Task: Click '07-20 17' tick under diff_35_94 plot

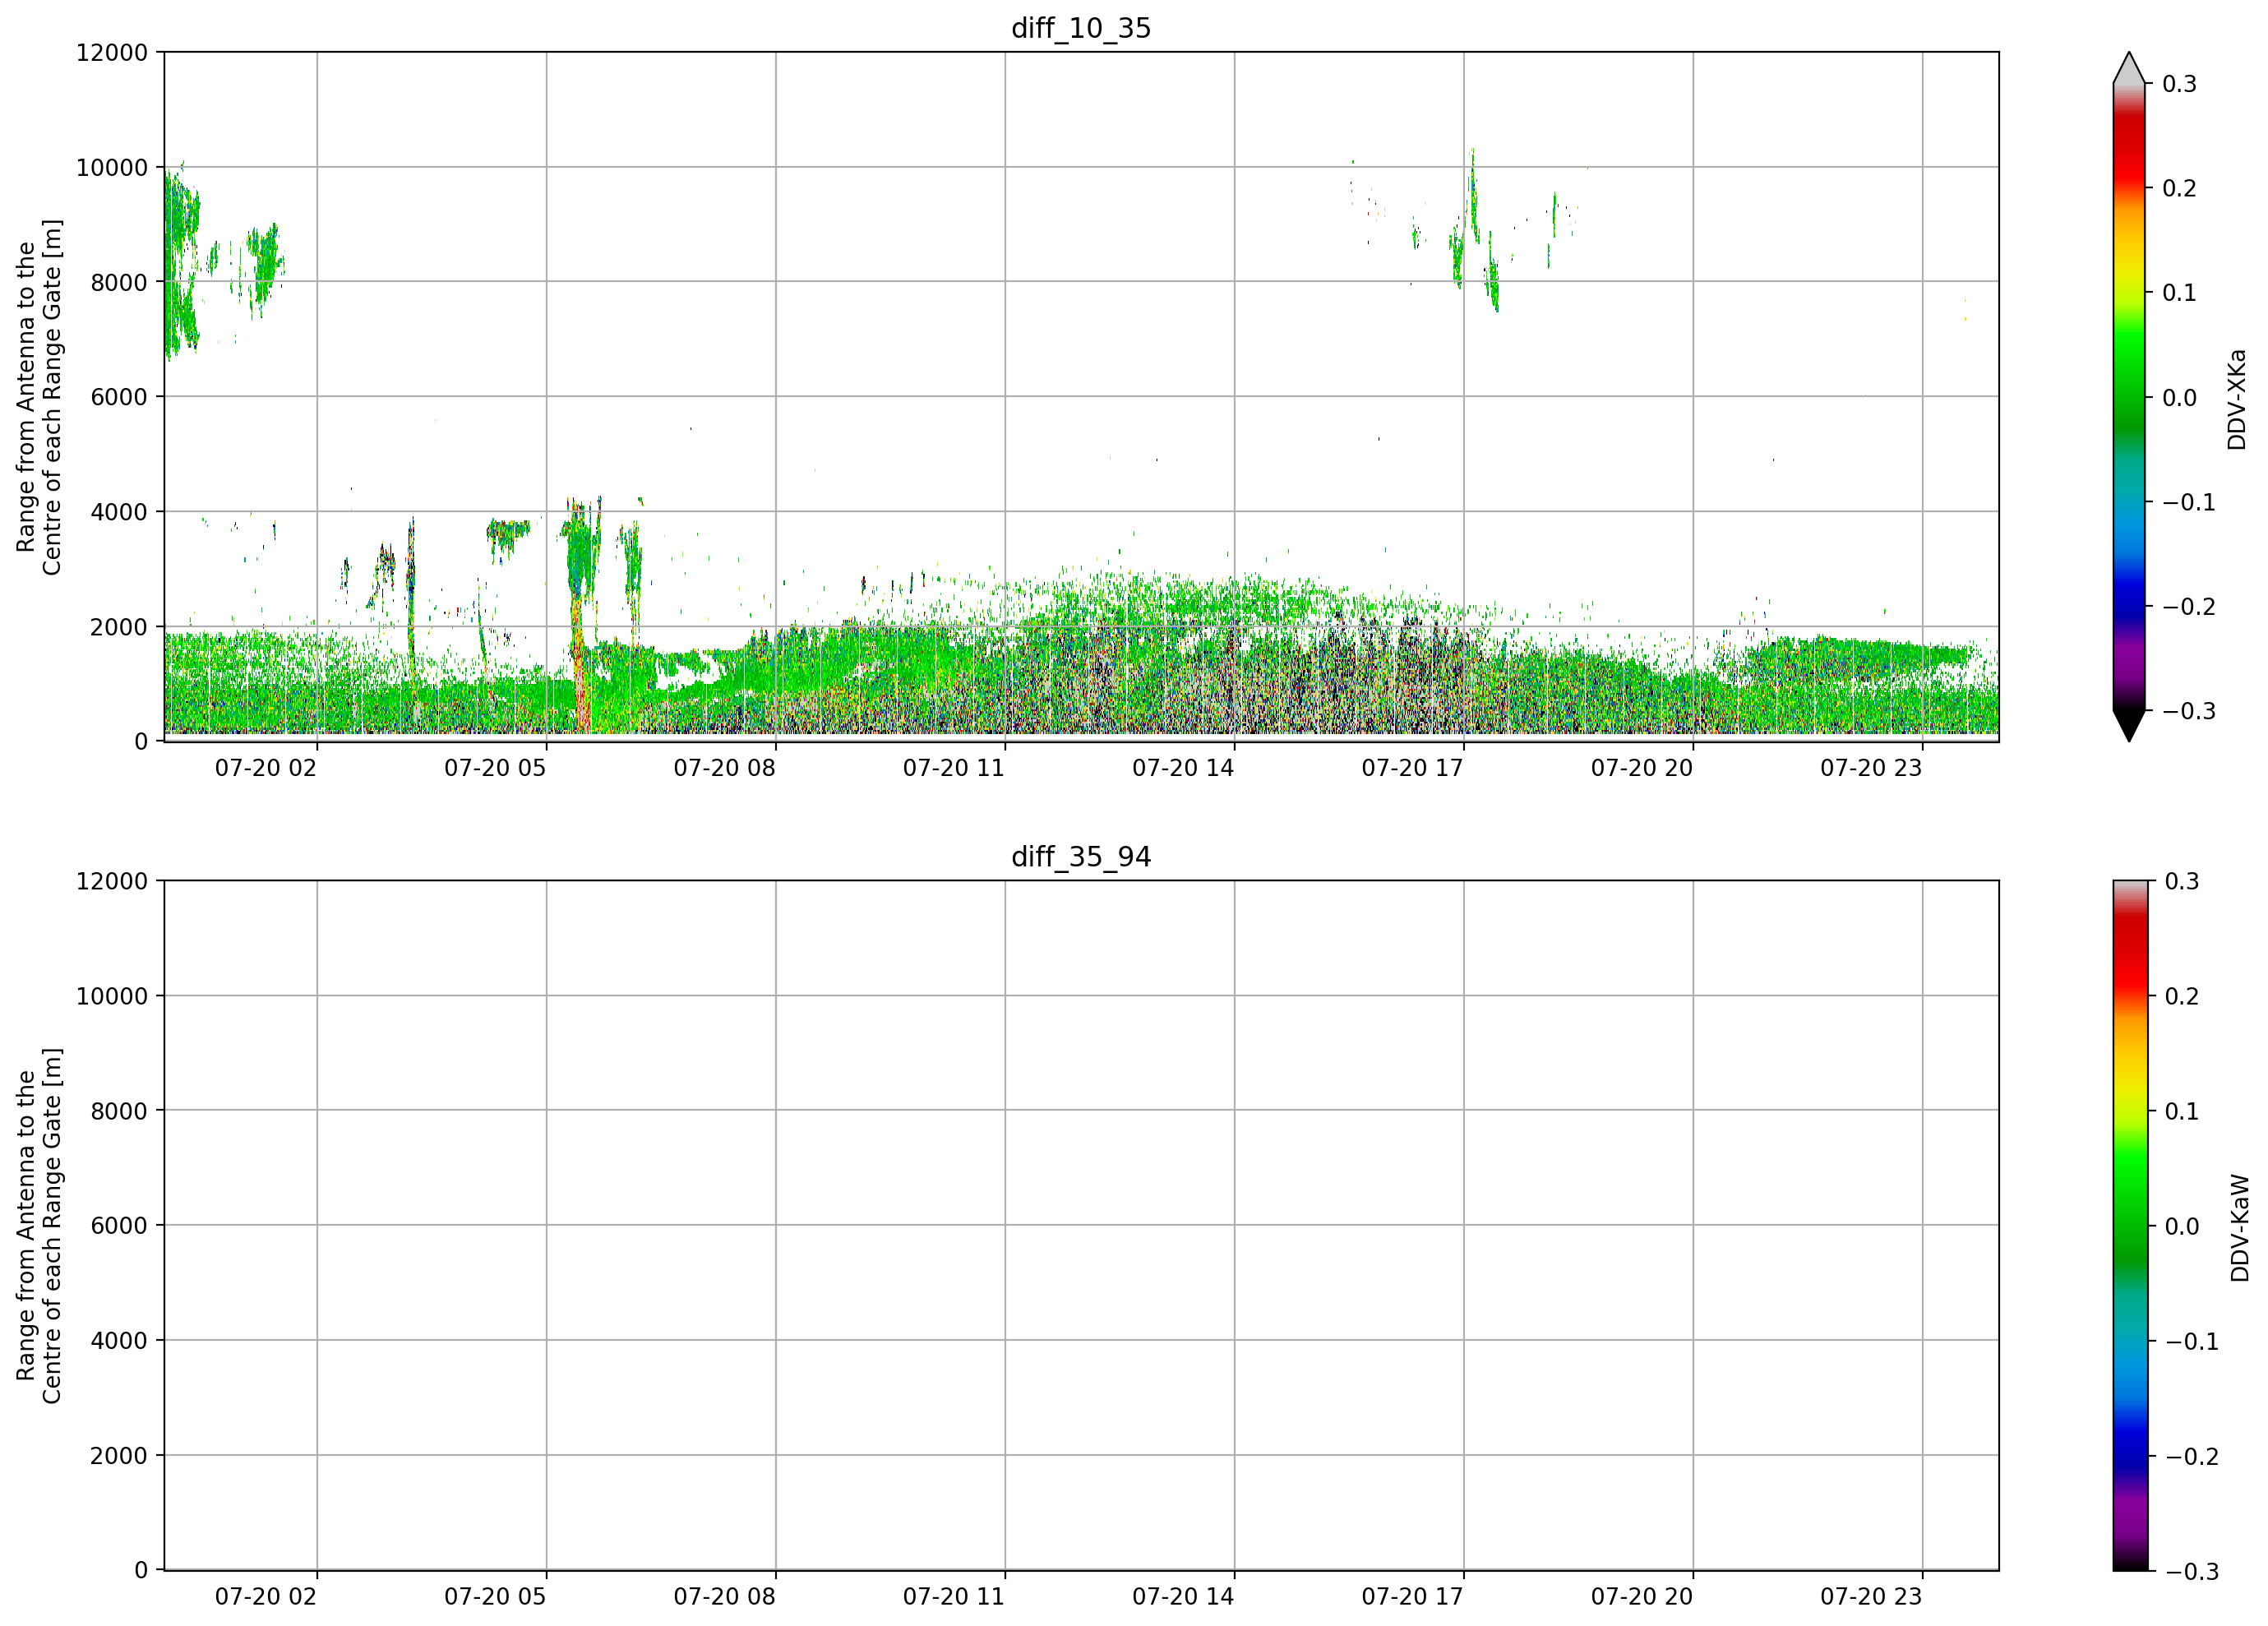Action: pyautogui.click(x=1413, y=1597)
